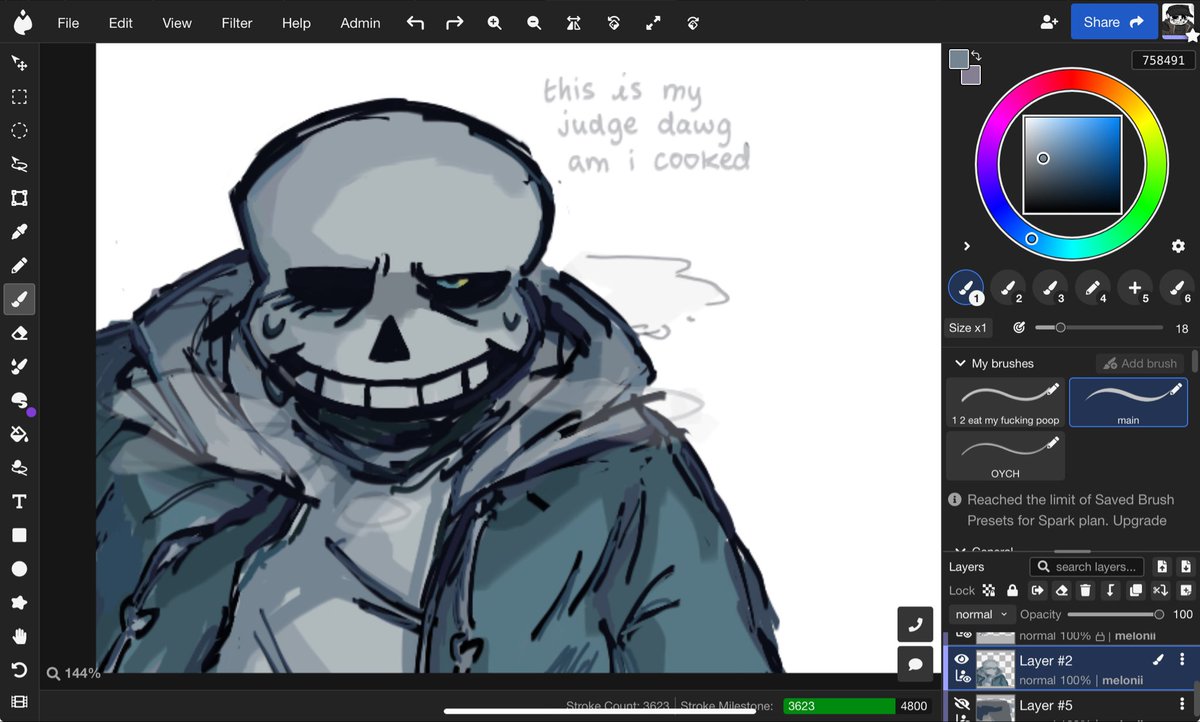Open the Magma logo home icon
Viewport: 1200px width, 722px height.
(22, 22)
